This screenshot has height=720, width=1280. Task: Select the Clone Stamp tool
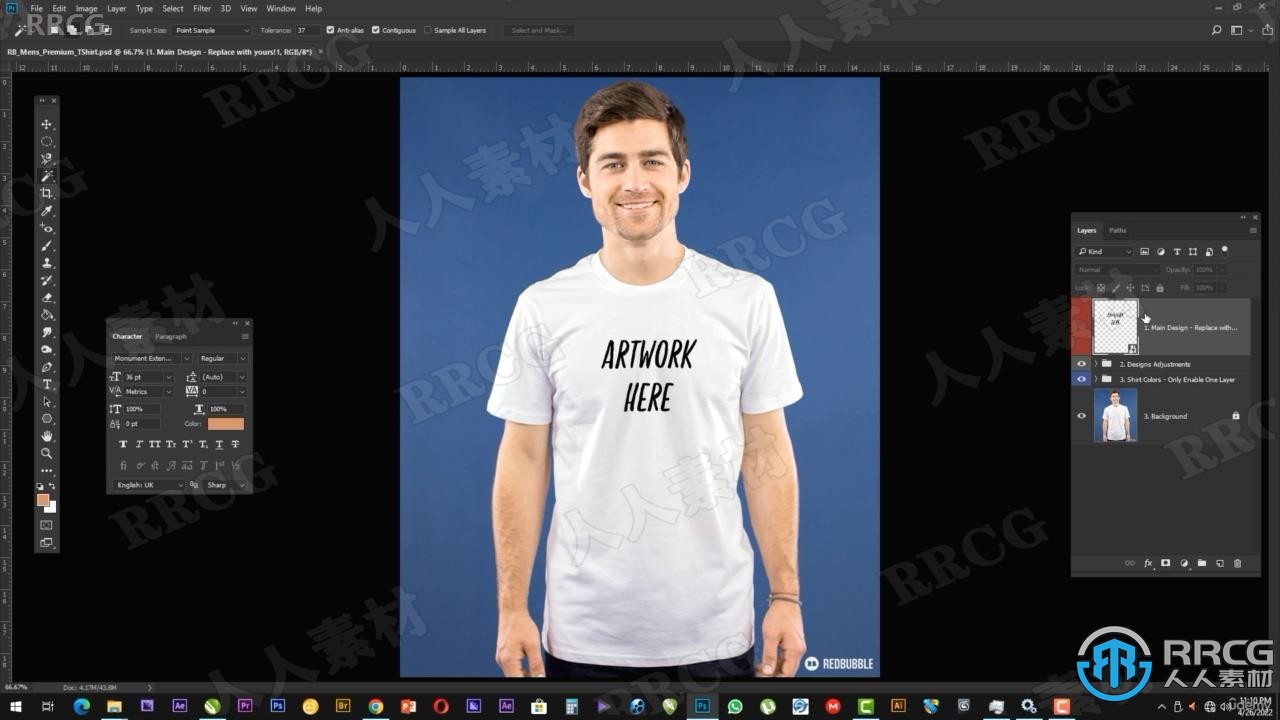click(x=46, y=263)
